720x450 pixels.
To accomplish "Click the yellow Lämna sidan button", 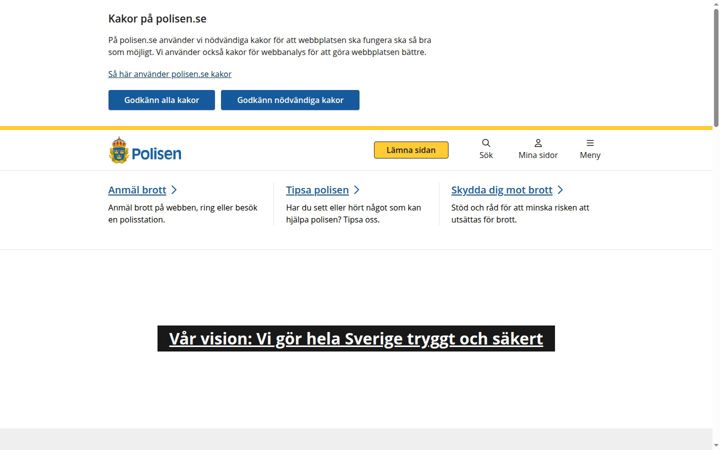I will [411, 150].
